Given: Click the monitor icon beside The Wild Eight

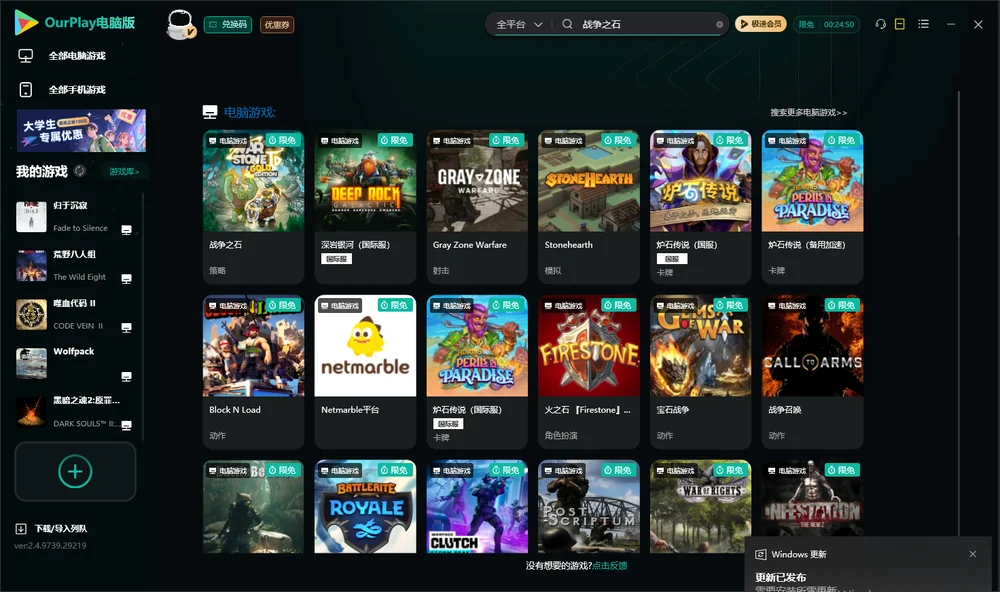Looking at the screenshot, I should [126, 279].
